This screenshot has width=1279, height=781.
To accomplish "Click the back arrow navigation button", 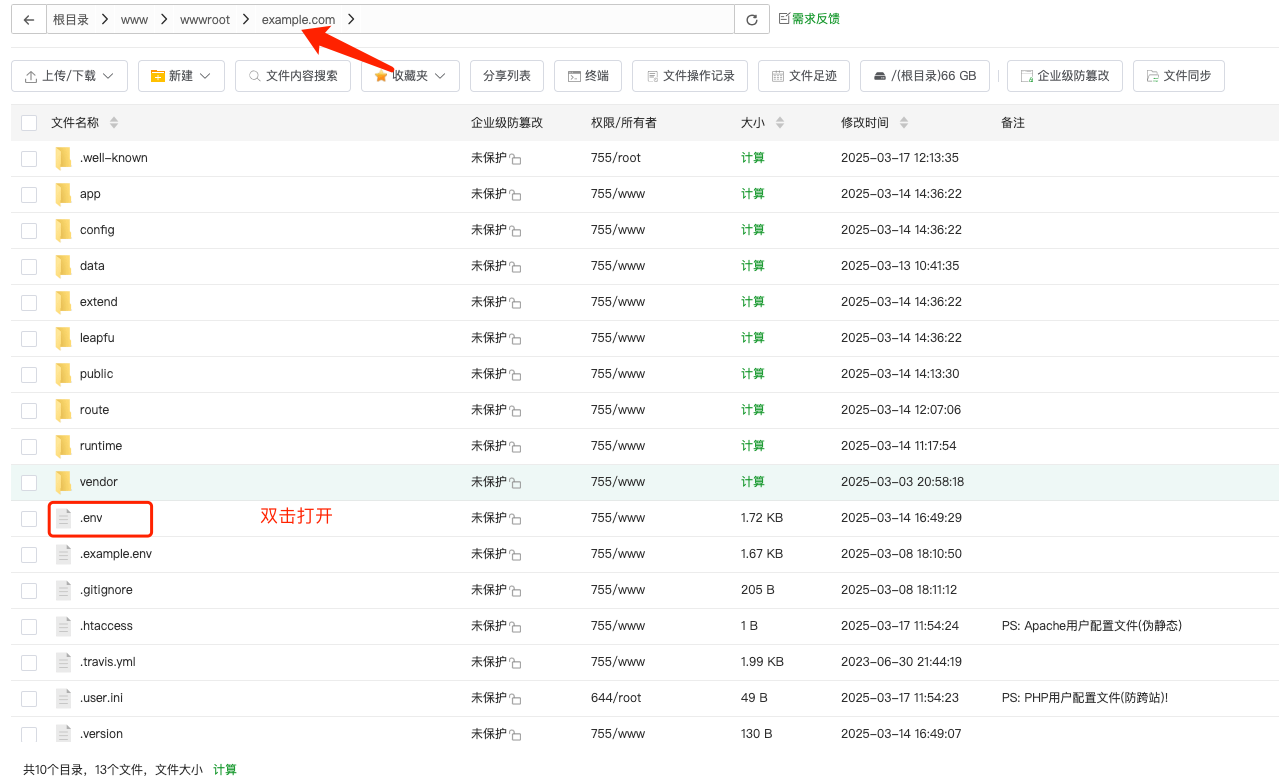I will [29, 20].
